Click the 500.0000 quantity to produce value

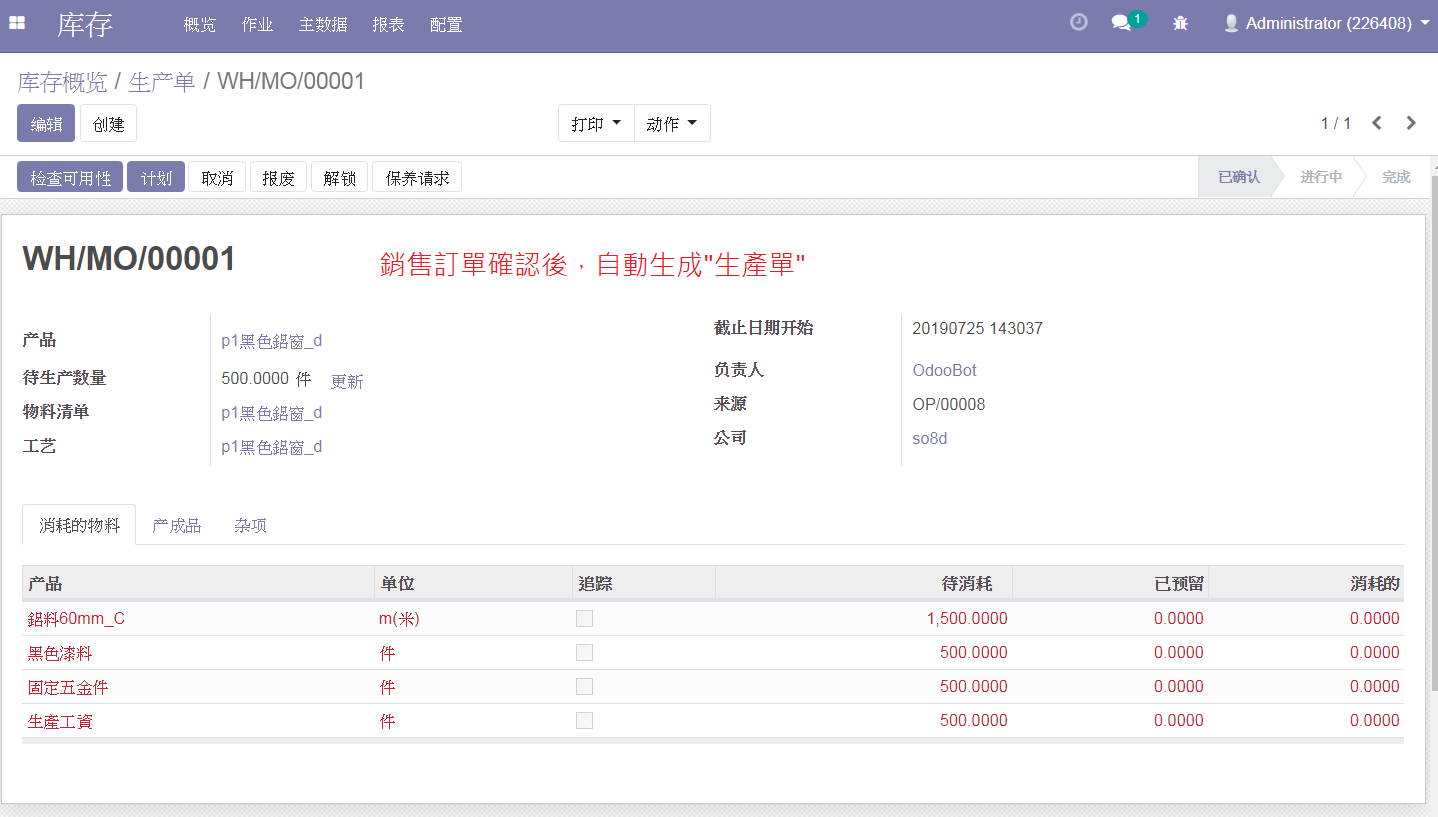(257, 380)
